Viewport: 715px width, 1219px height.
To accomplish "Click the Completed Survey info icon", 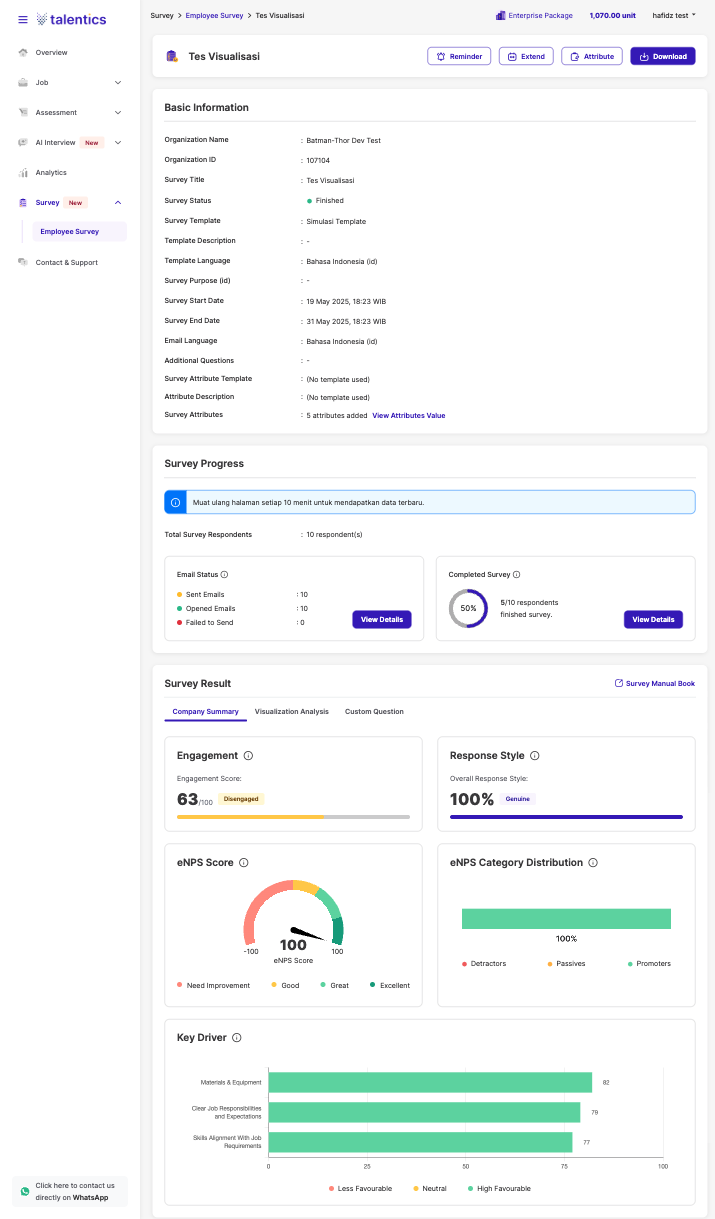I will 516,575.
